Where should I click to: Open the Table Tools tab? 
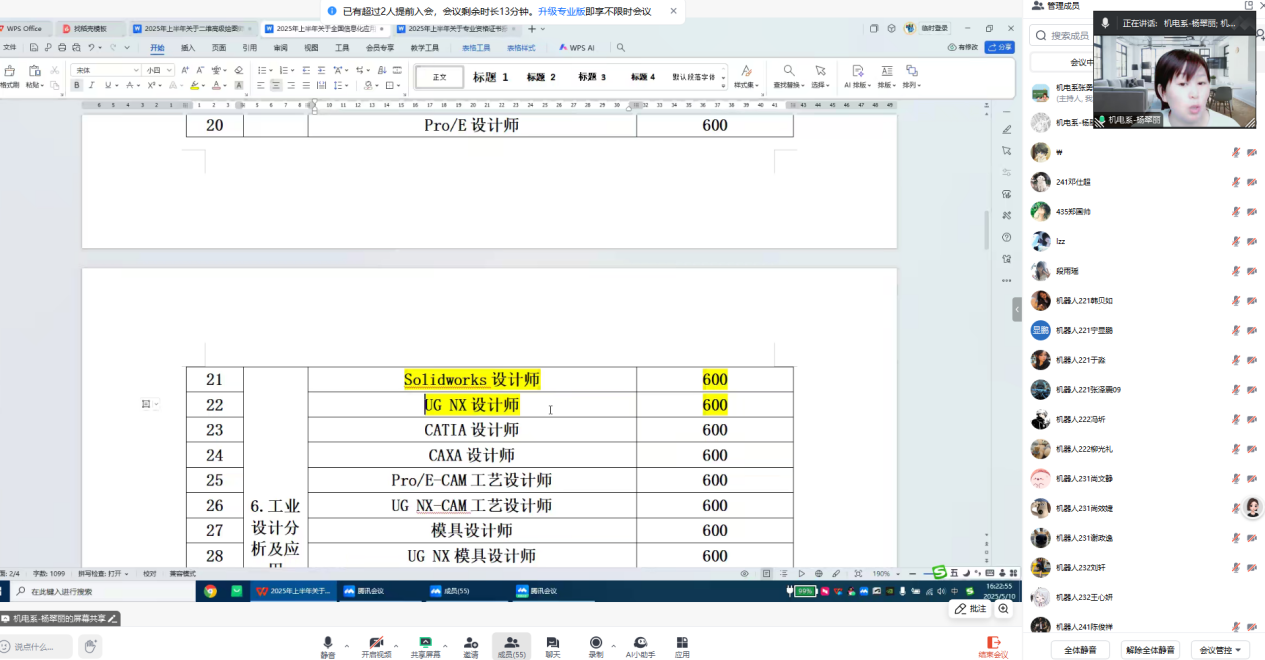click(477, 47)
